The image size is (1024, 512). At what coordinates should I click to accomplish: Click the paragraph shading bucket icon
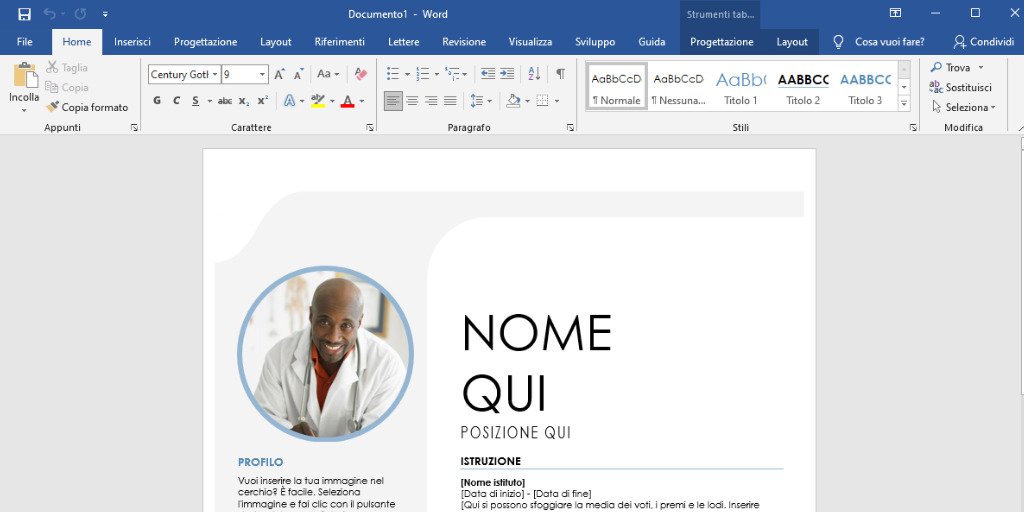point(513,101)
